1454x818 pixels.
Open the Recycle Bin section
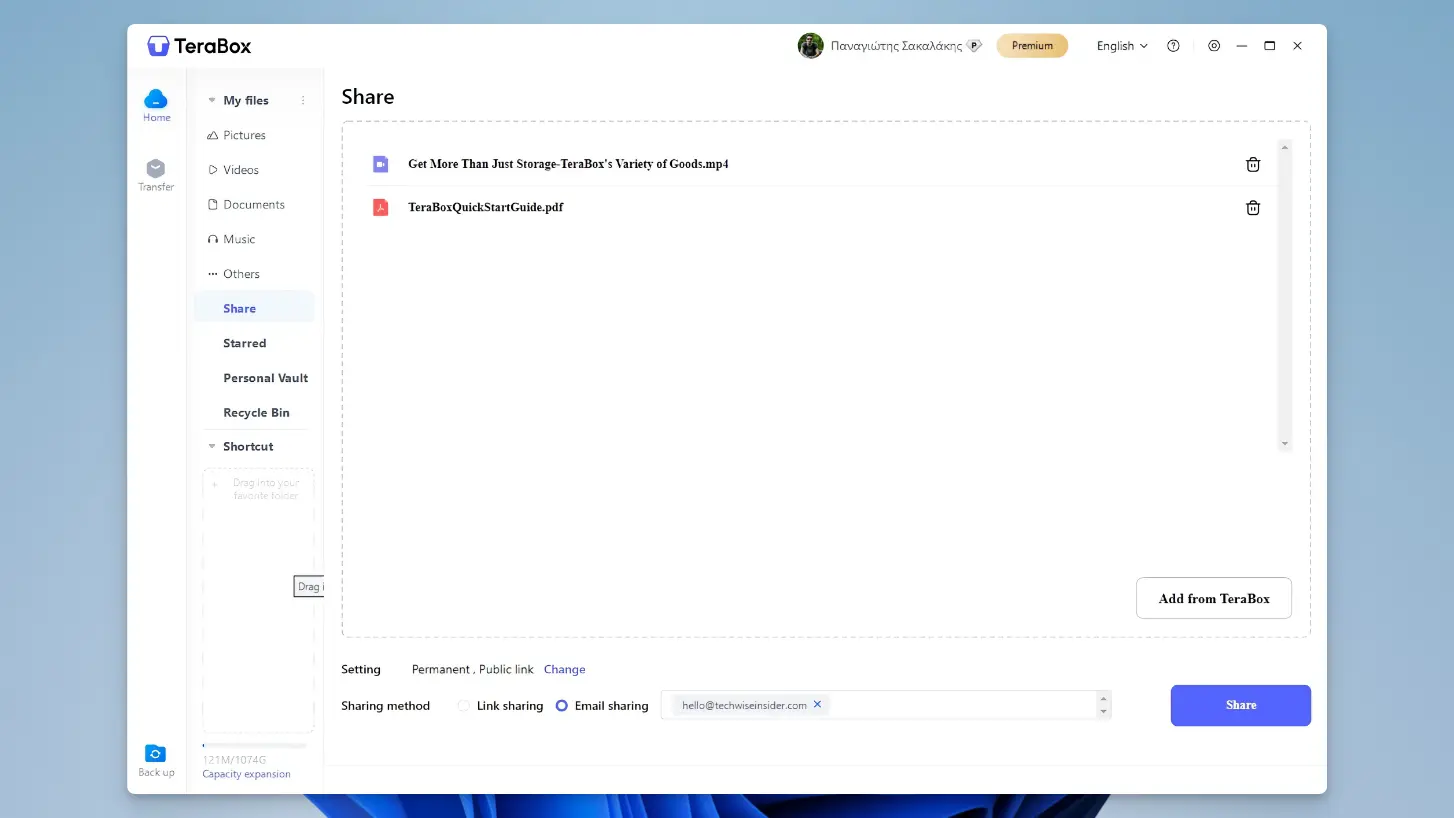(x=256, y=412)
